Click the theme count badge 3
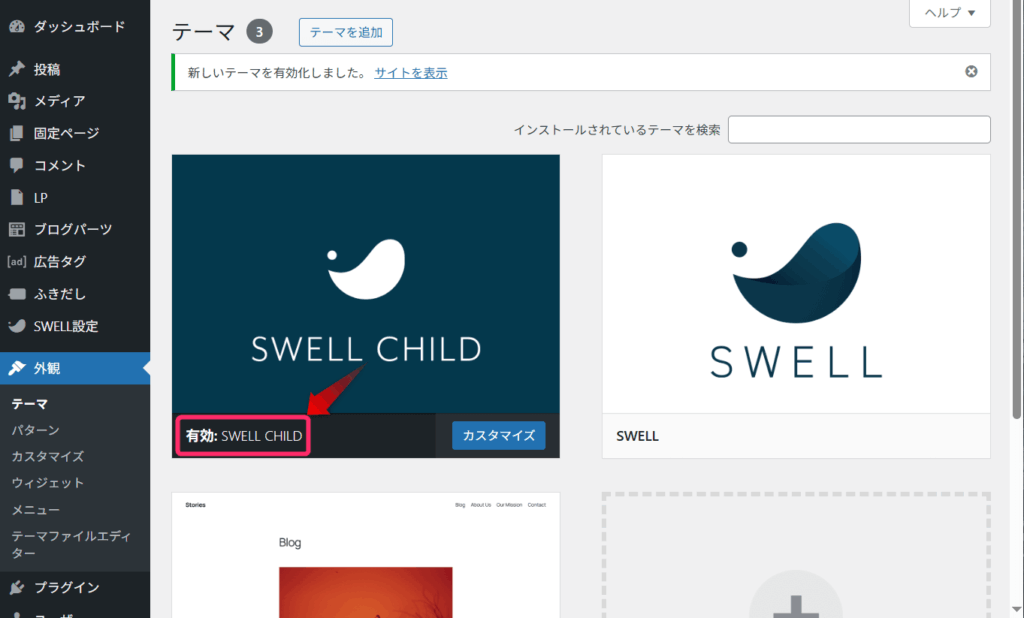Viewport: 1024px width, 618px height. pyautogui.click(x=259, y=31)
